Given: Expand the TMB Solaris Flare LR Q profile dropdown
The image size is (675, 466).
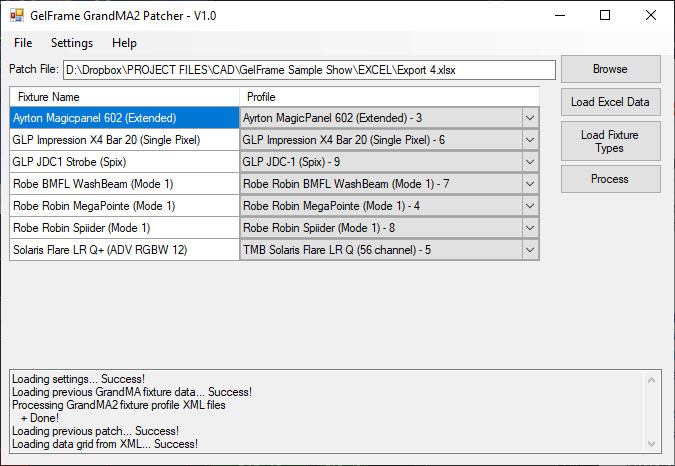Looking at the screenshot, I should click(530, 250).
